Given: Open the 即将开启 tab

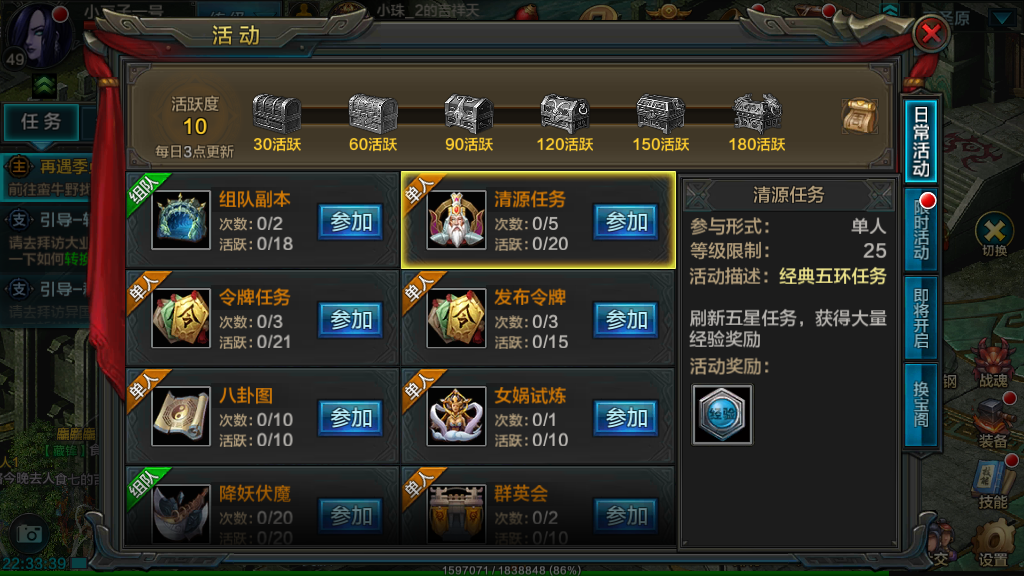Looking at the screenshot, I should click(x=921, y=318).
